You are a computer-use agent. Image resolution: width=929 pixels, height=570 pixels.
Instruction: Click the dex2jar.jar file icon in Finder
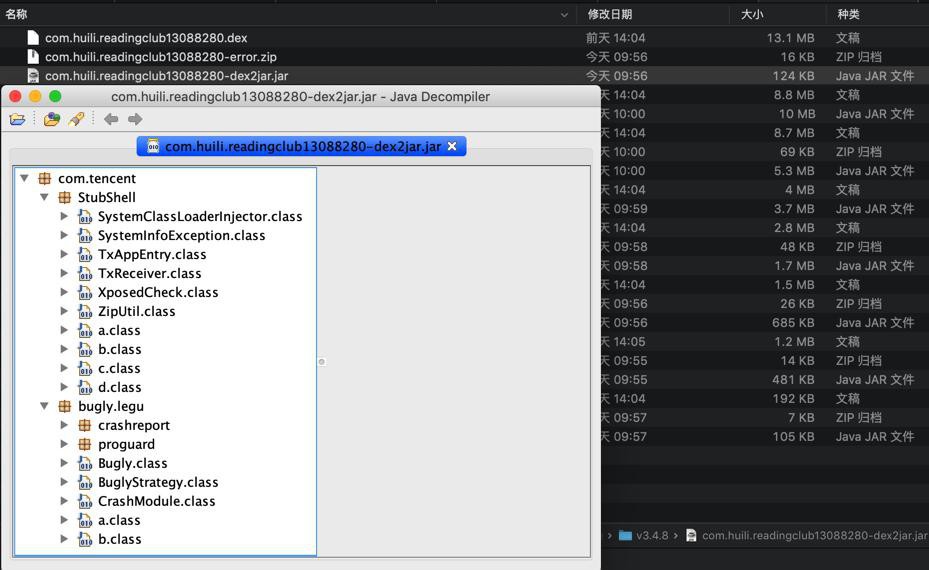click(33, 76)
